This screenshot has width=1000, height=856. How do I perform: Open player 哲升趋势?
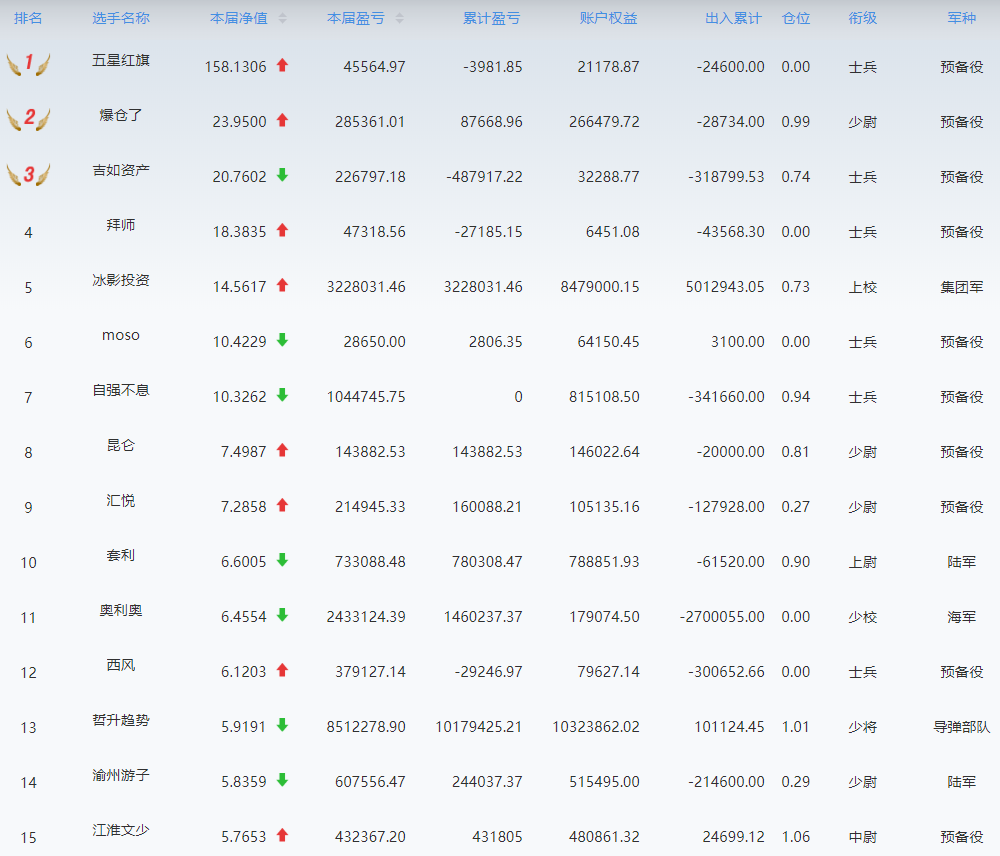click(121, 721)
